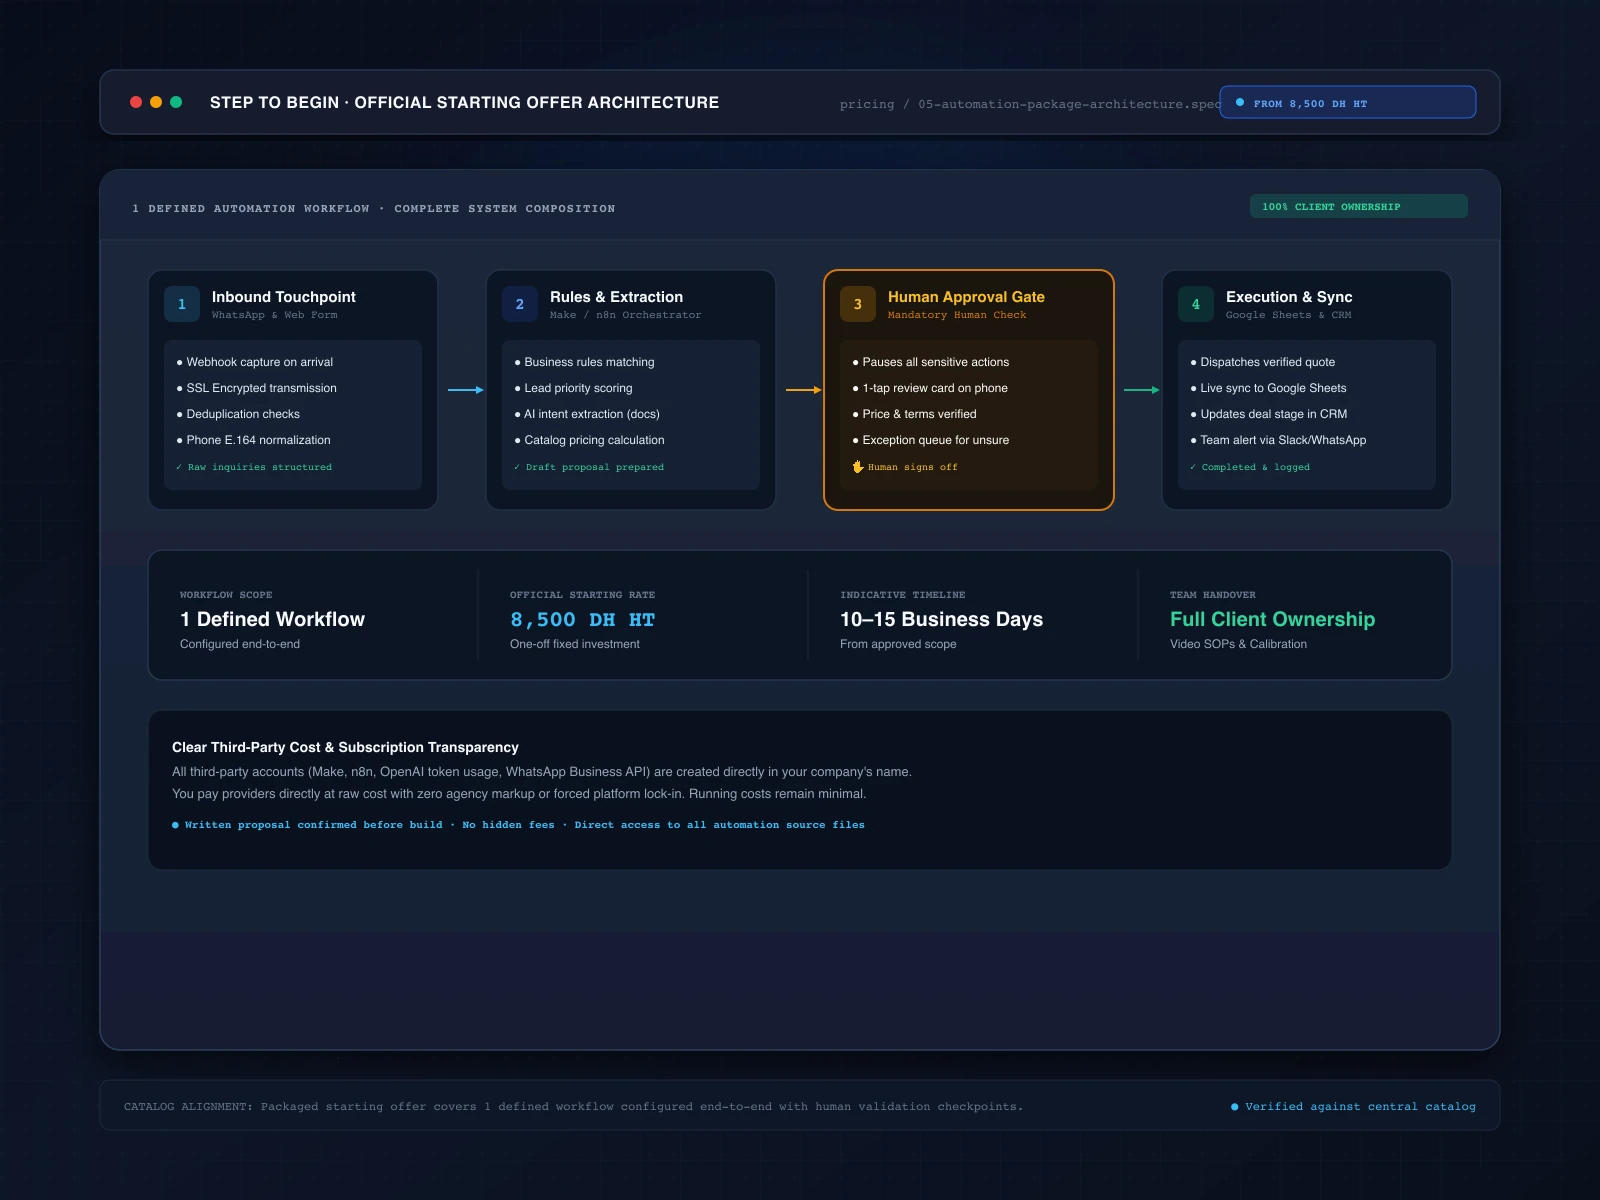Click Completed & logged result line
This screenshot has width=1600, height=1200.
(x=1250, y=467)
